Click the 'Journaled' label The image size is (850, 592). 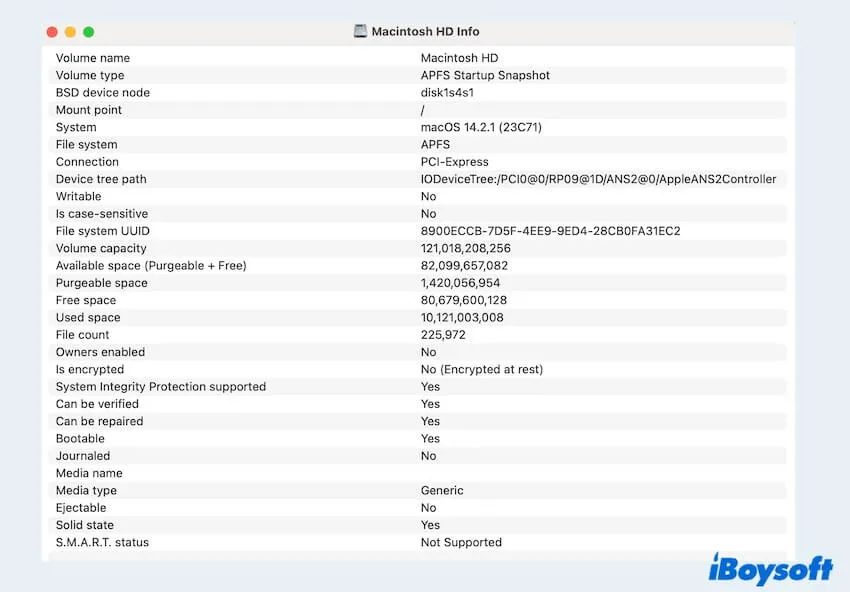(x=83, y=456)
